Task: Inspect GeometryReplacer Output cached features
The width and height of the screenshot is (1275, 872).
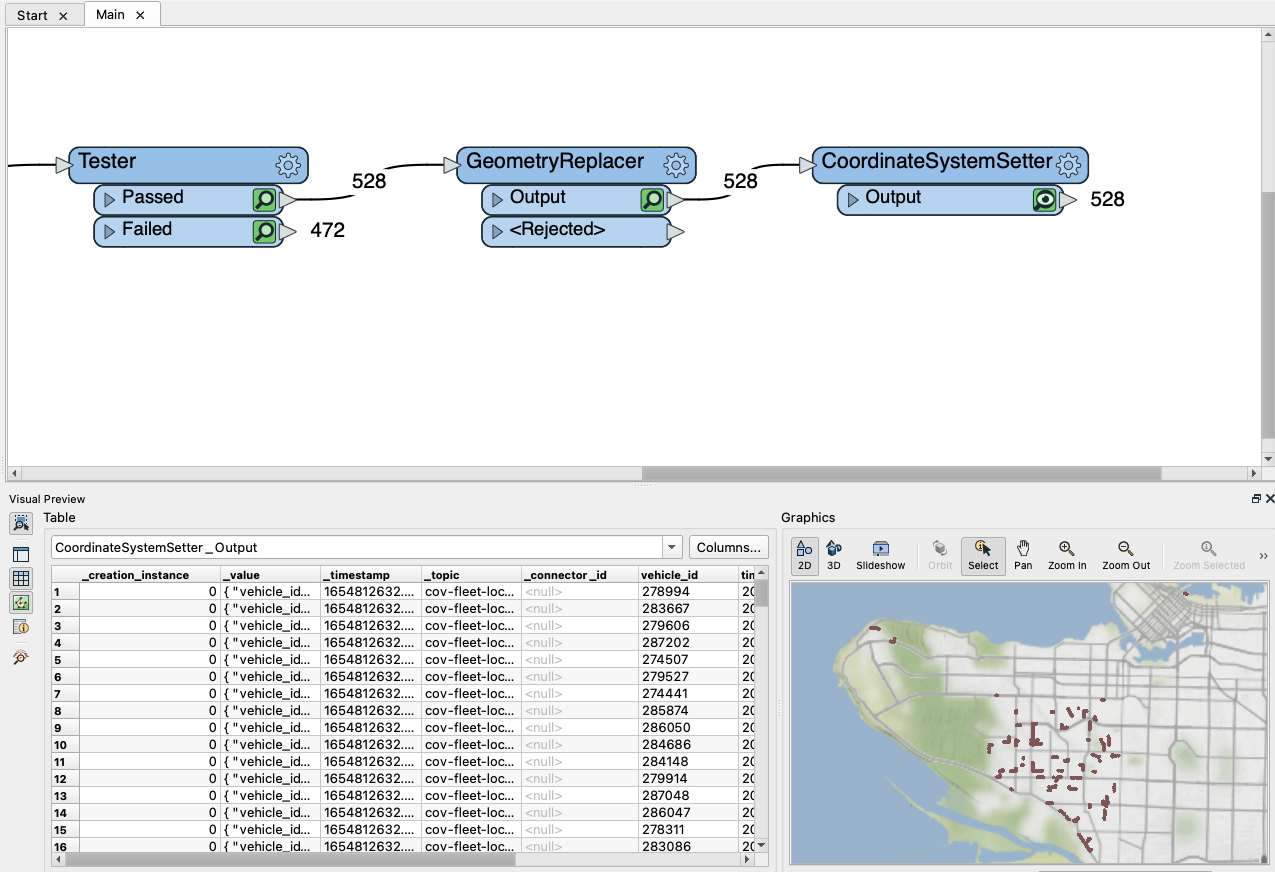Action: pyautogui.click(x=652, y=199)
